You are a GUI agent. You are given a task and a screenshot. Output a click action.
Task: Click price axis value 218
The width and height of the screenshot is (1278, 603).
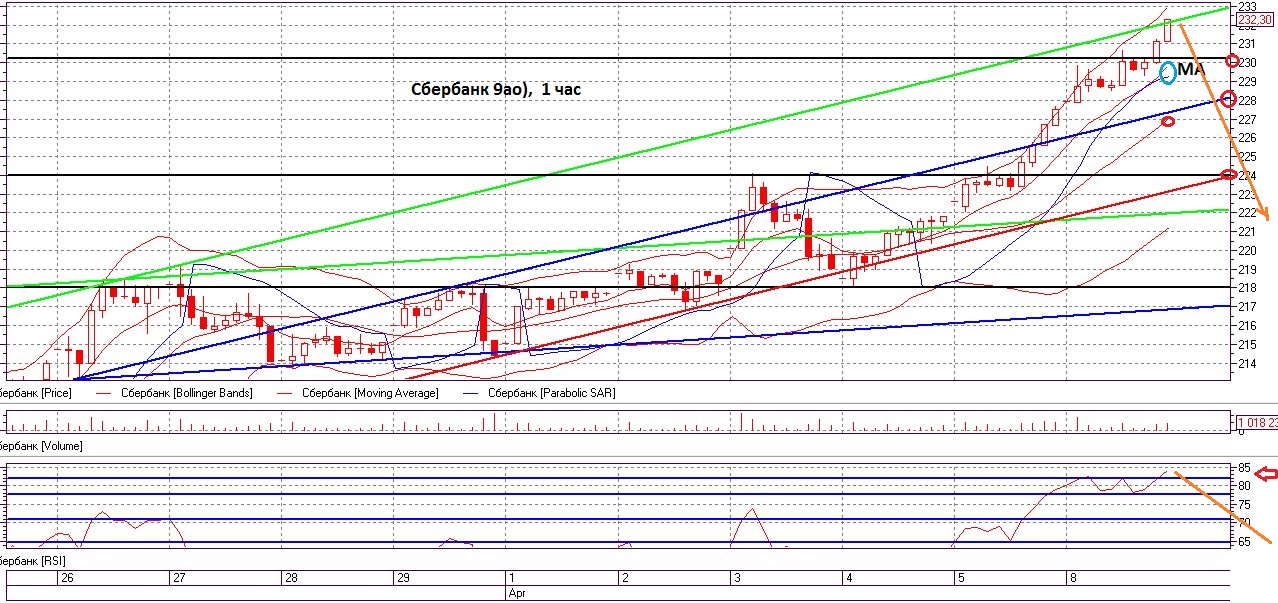(1247, 288)
